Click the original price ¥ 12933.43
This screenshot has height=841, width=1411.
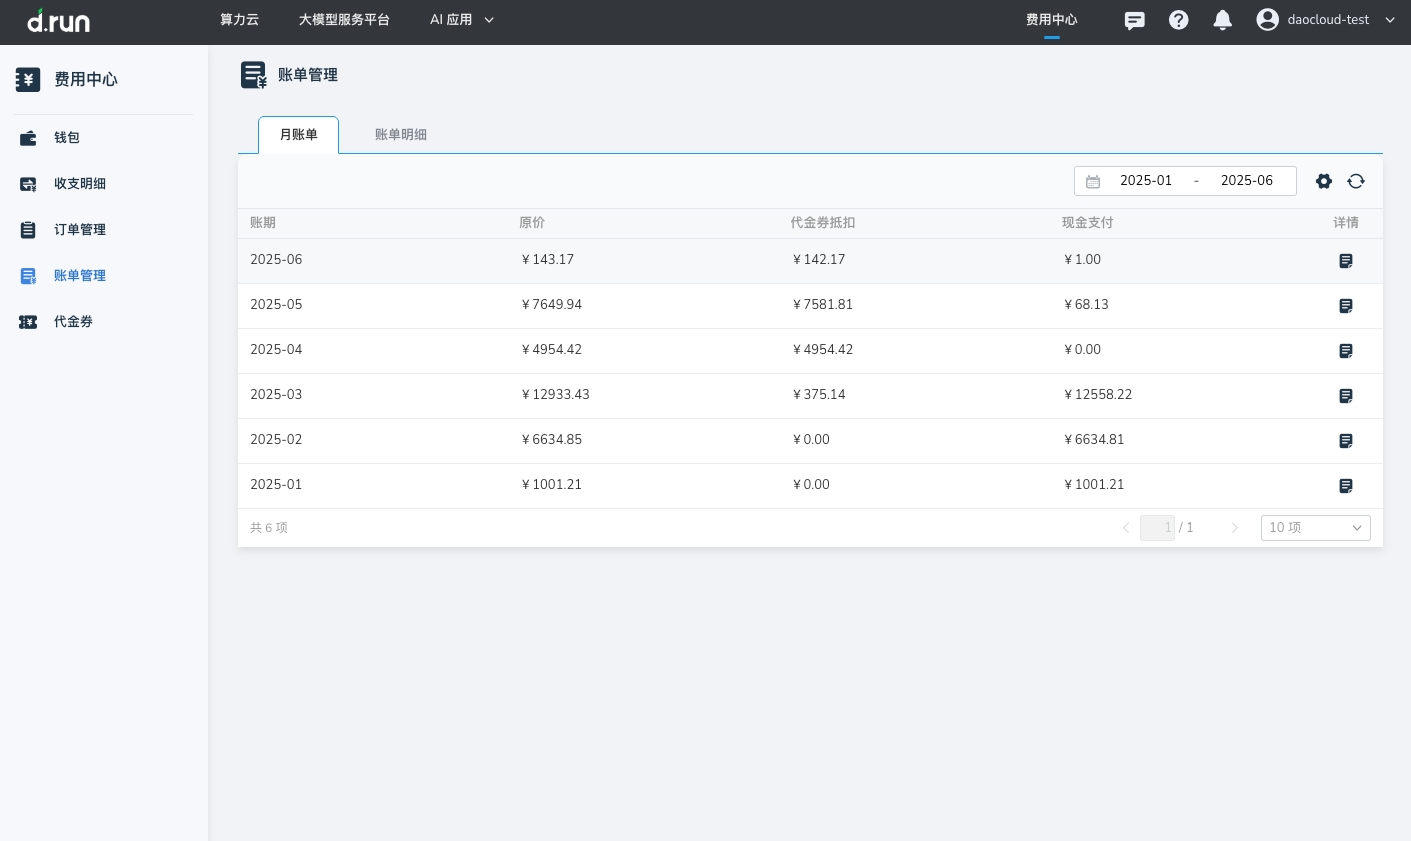tap(555, 395)
